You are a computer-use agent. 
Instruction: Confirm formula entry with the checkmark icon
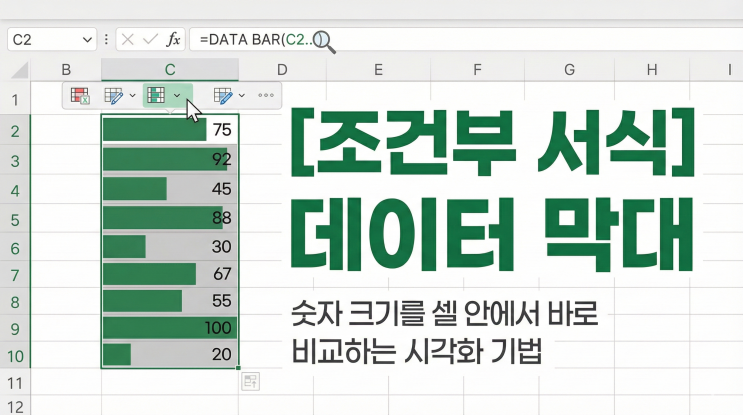[x=150, y=39]
